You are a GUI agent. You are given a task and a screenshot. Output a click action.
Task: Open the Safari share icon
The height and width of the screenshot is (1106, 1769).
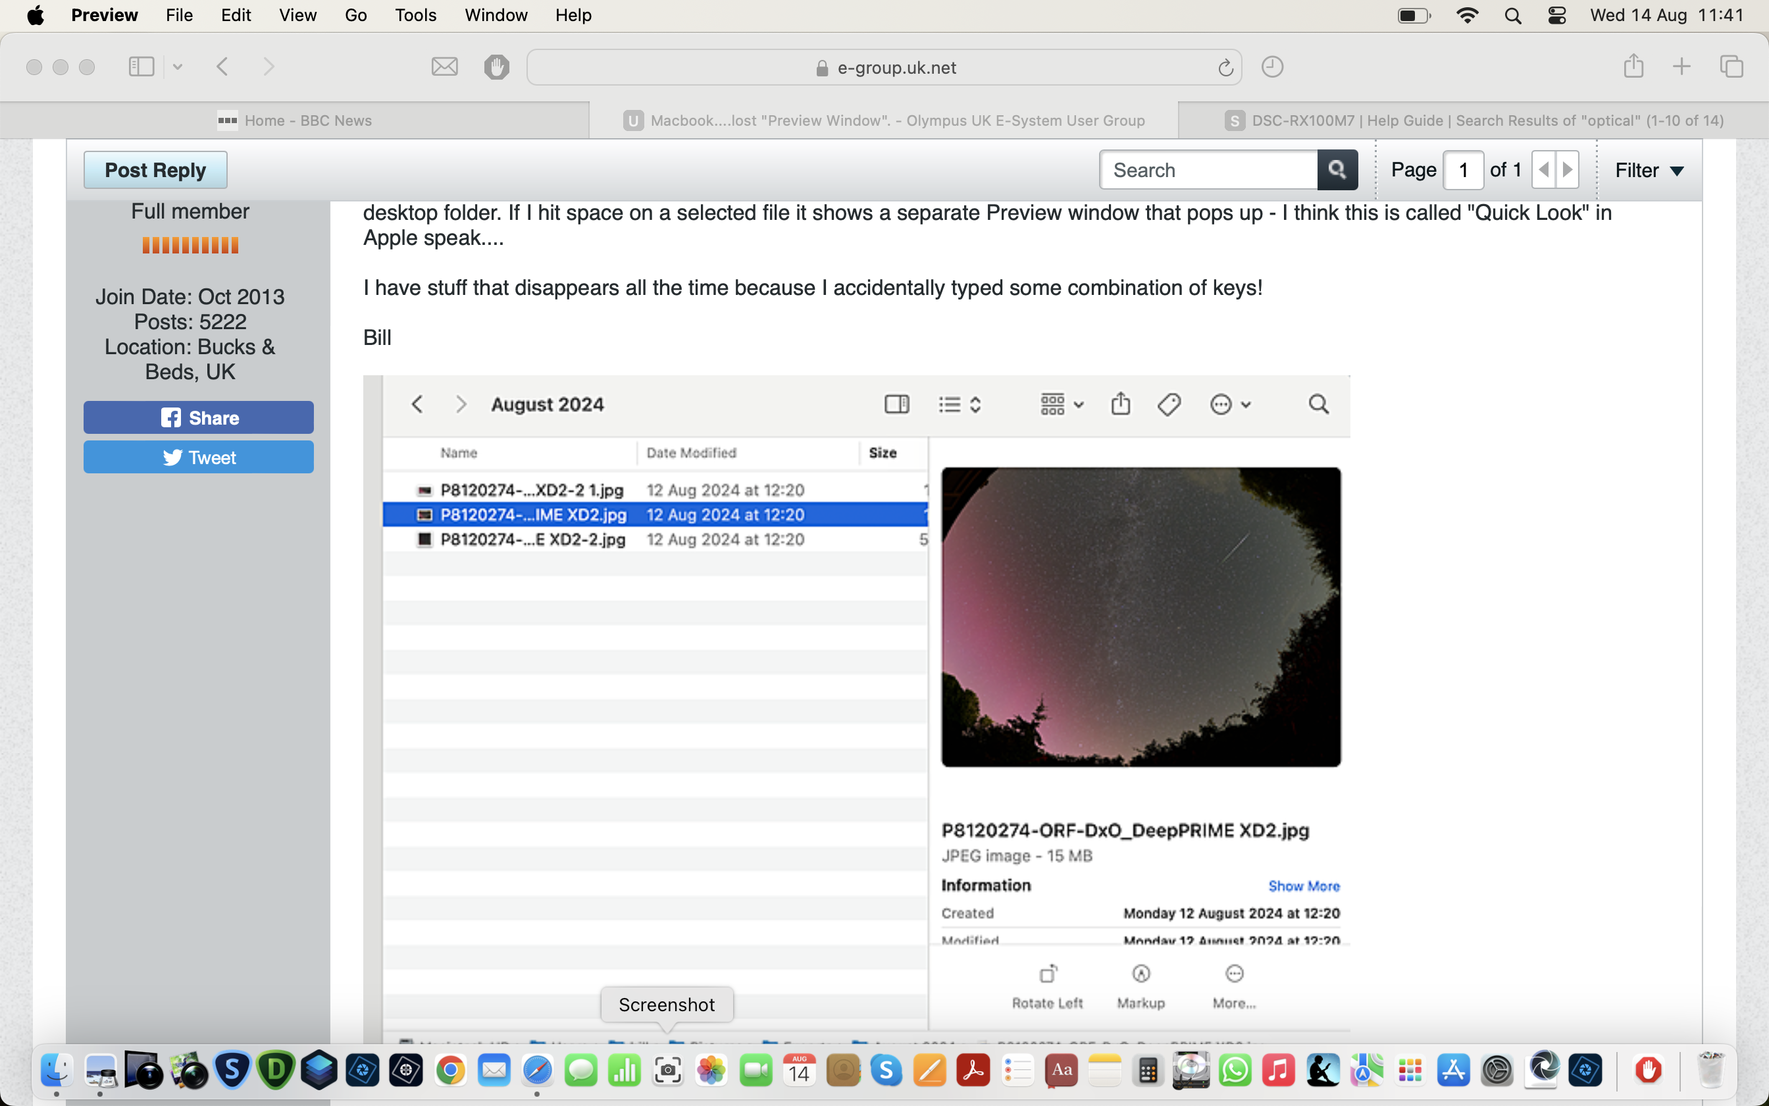[x=1633, y=67]
